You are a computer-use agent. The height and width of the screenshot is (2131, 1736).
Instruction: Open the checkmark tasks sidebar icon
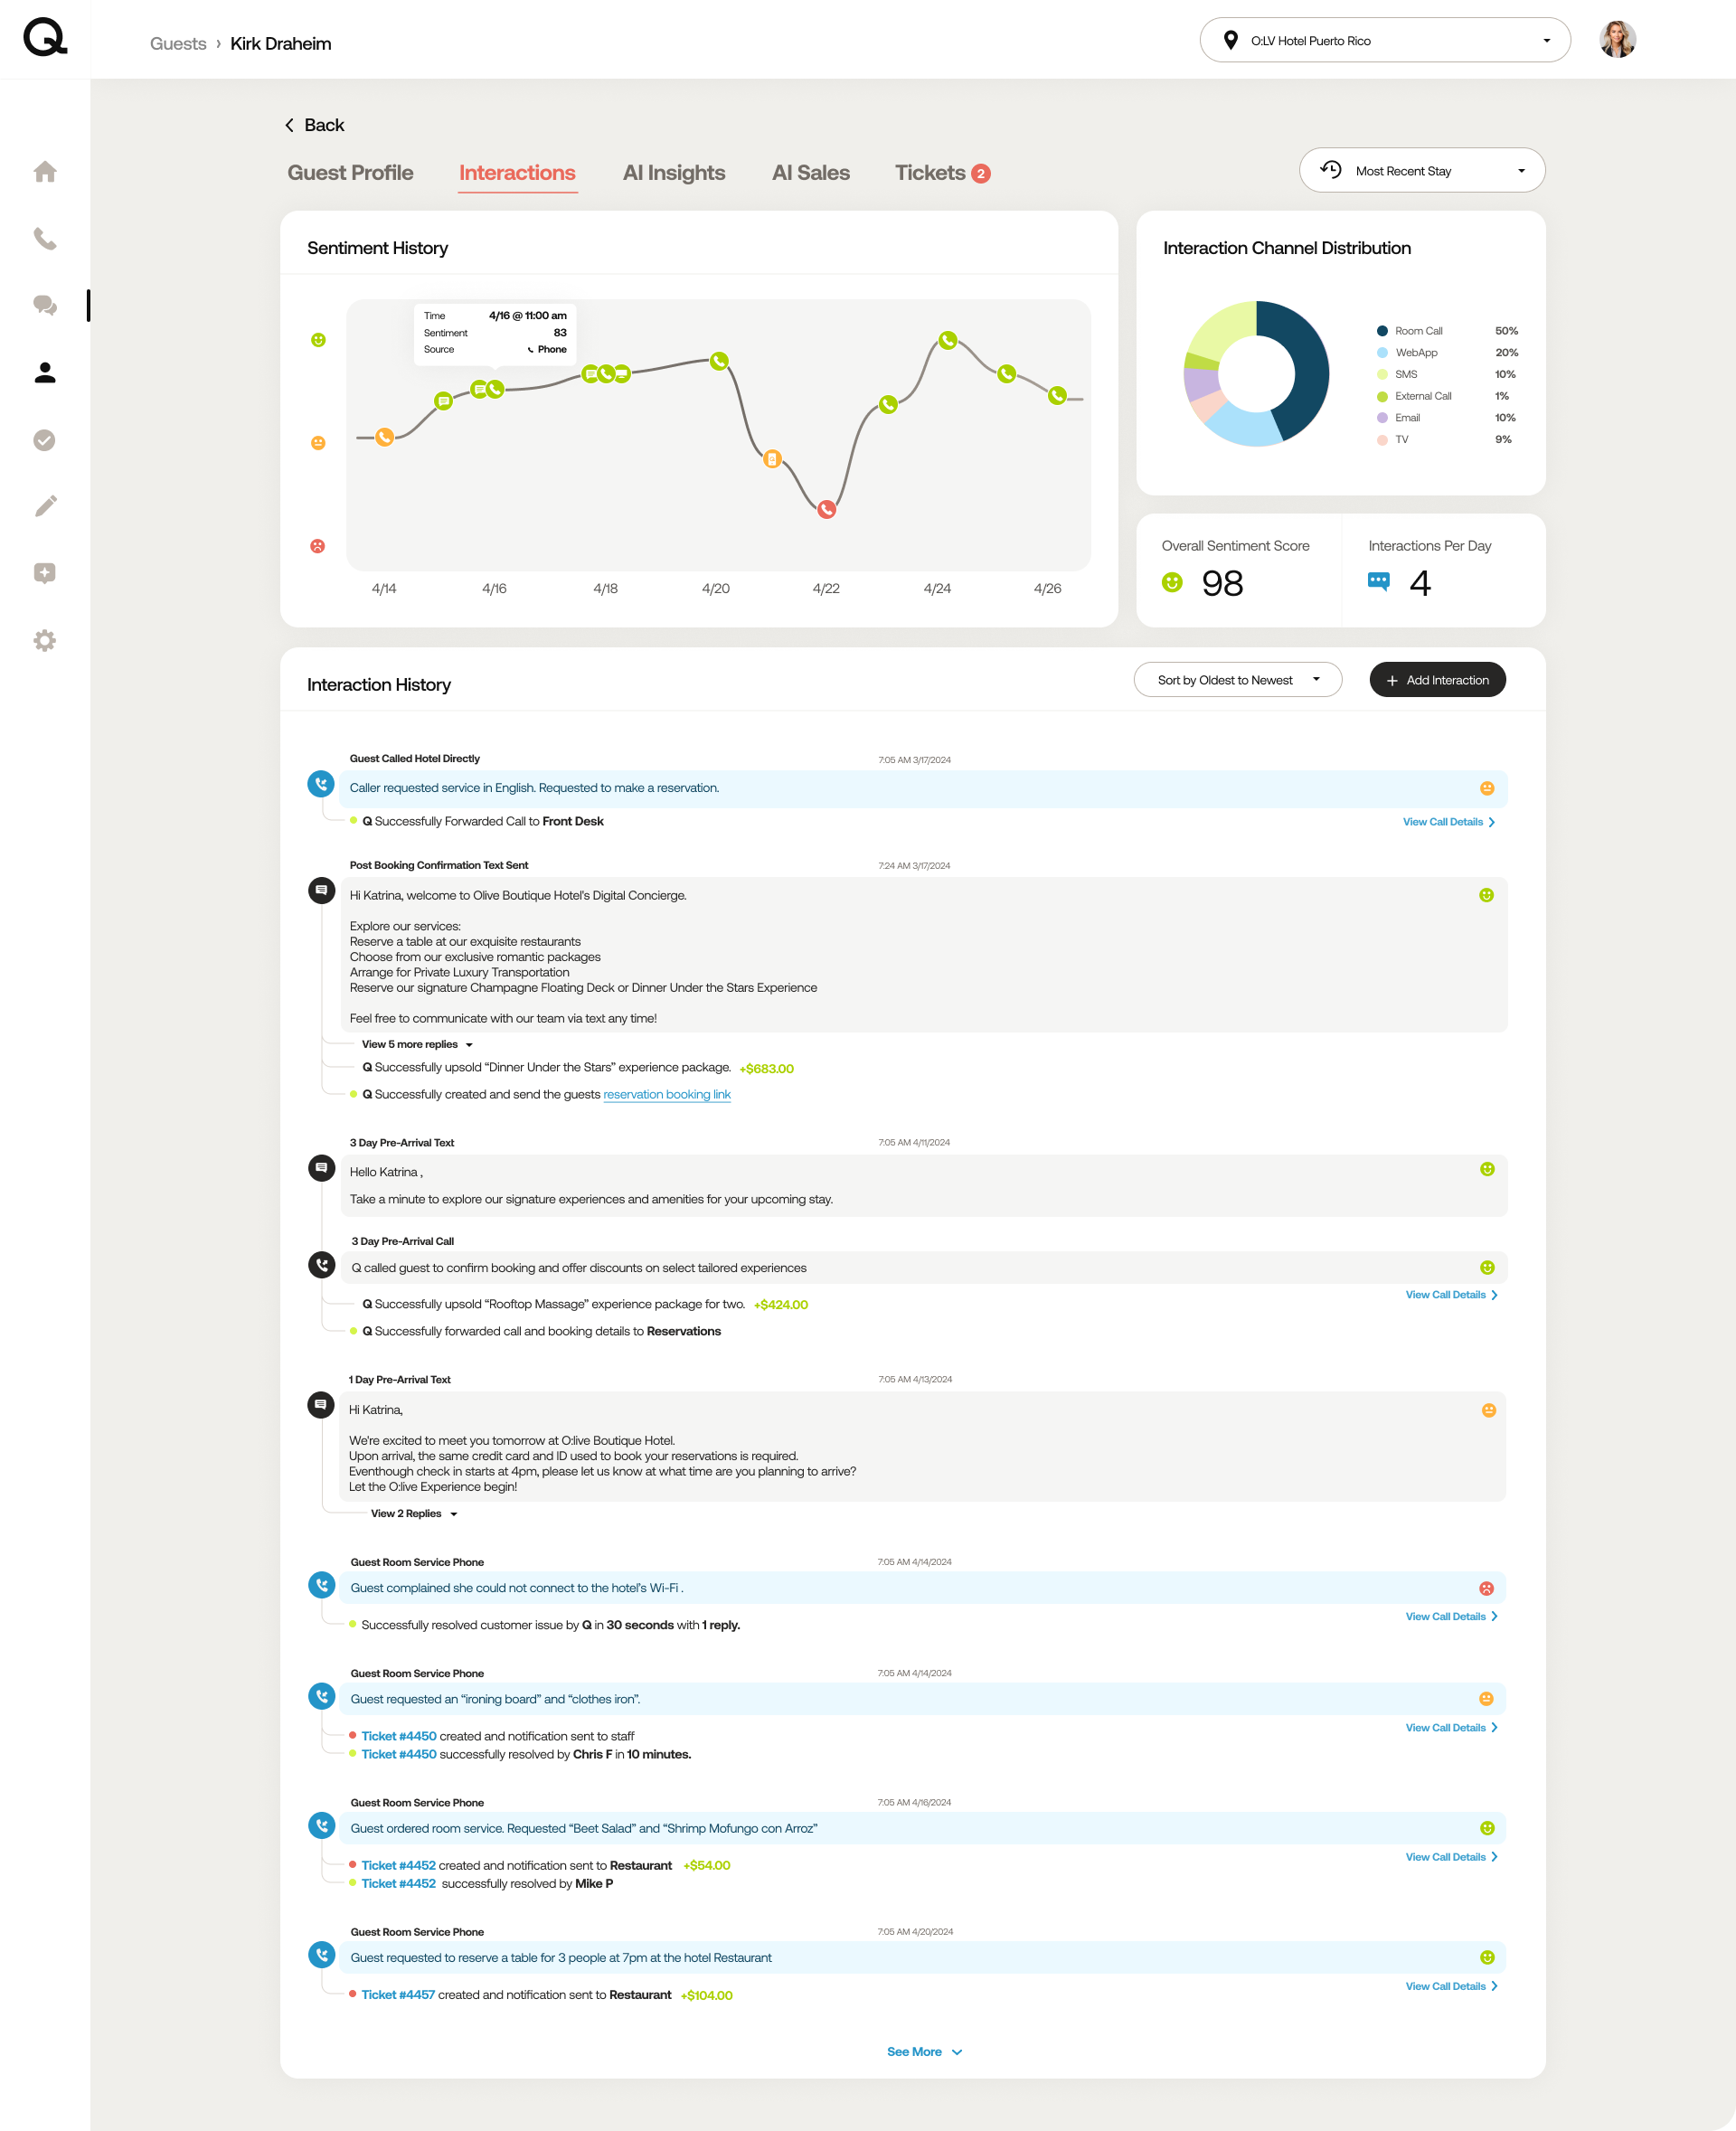click(x=45, y=440)
